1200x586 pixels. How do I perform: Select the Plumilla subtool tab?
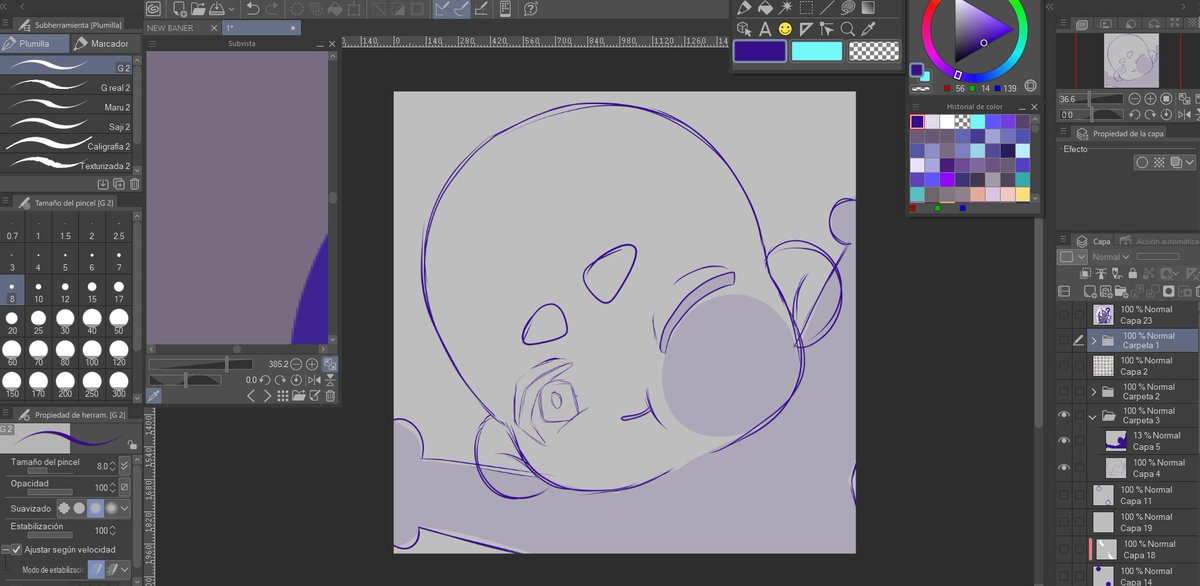point(35,44)
